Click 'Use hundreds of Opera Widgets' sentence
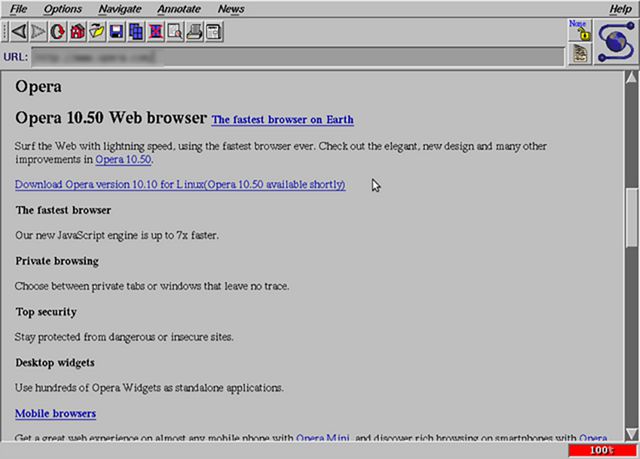The width and height of the screenshot is (640, 459). 149,388
